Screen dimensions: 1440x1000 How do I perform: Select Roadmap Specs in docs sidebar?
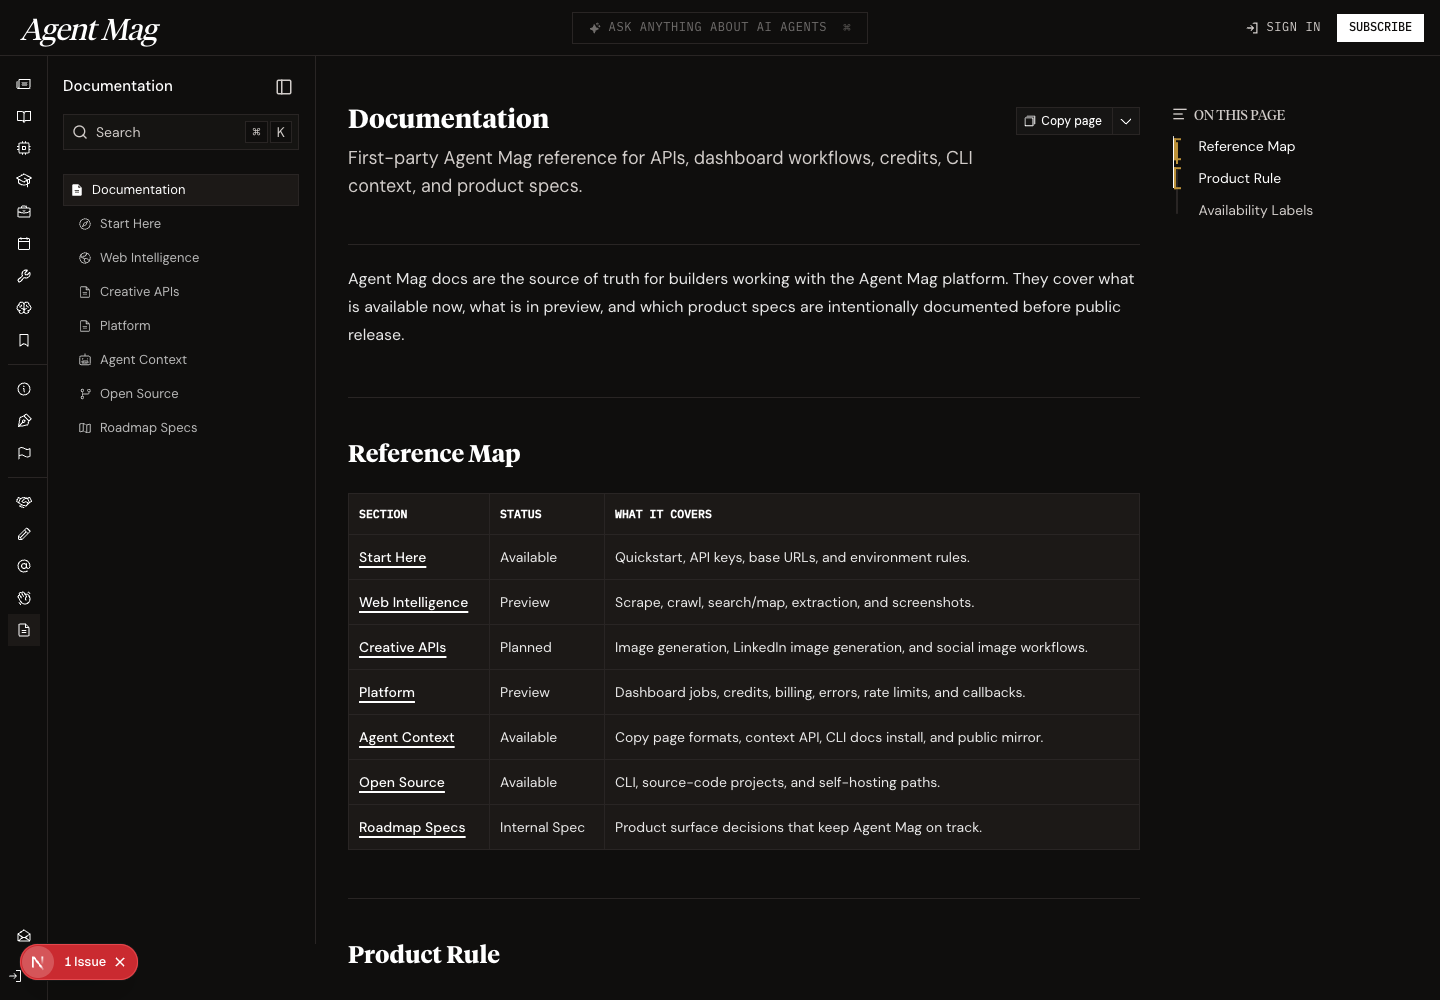[x=148, y=428]
